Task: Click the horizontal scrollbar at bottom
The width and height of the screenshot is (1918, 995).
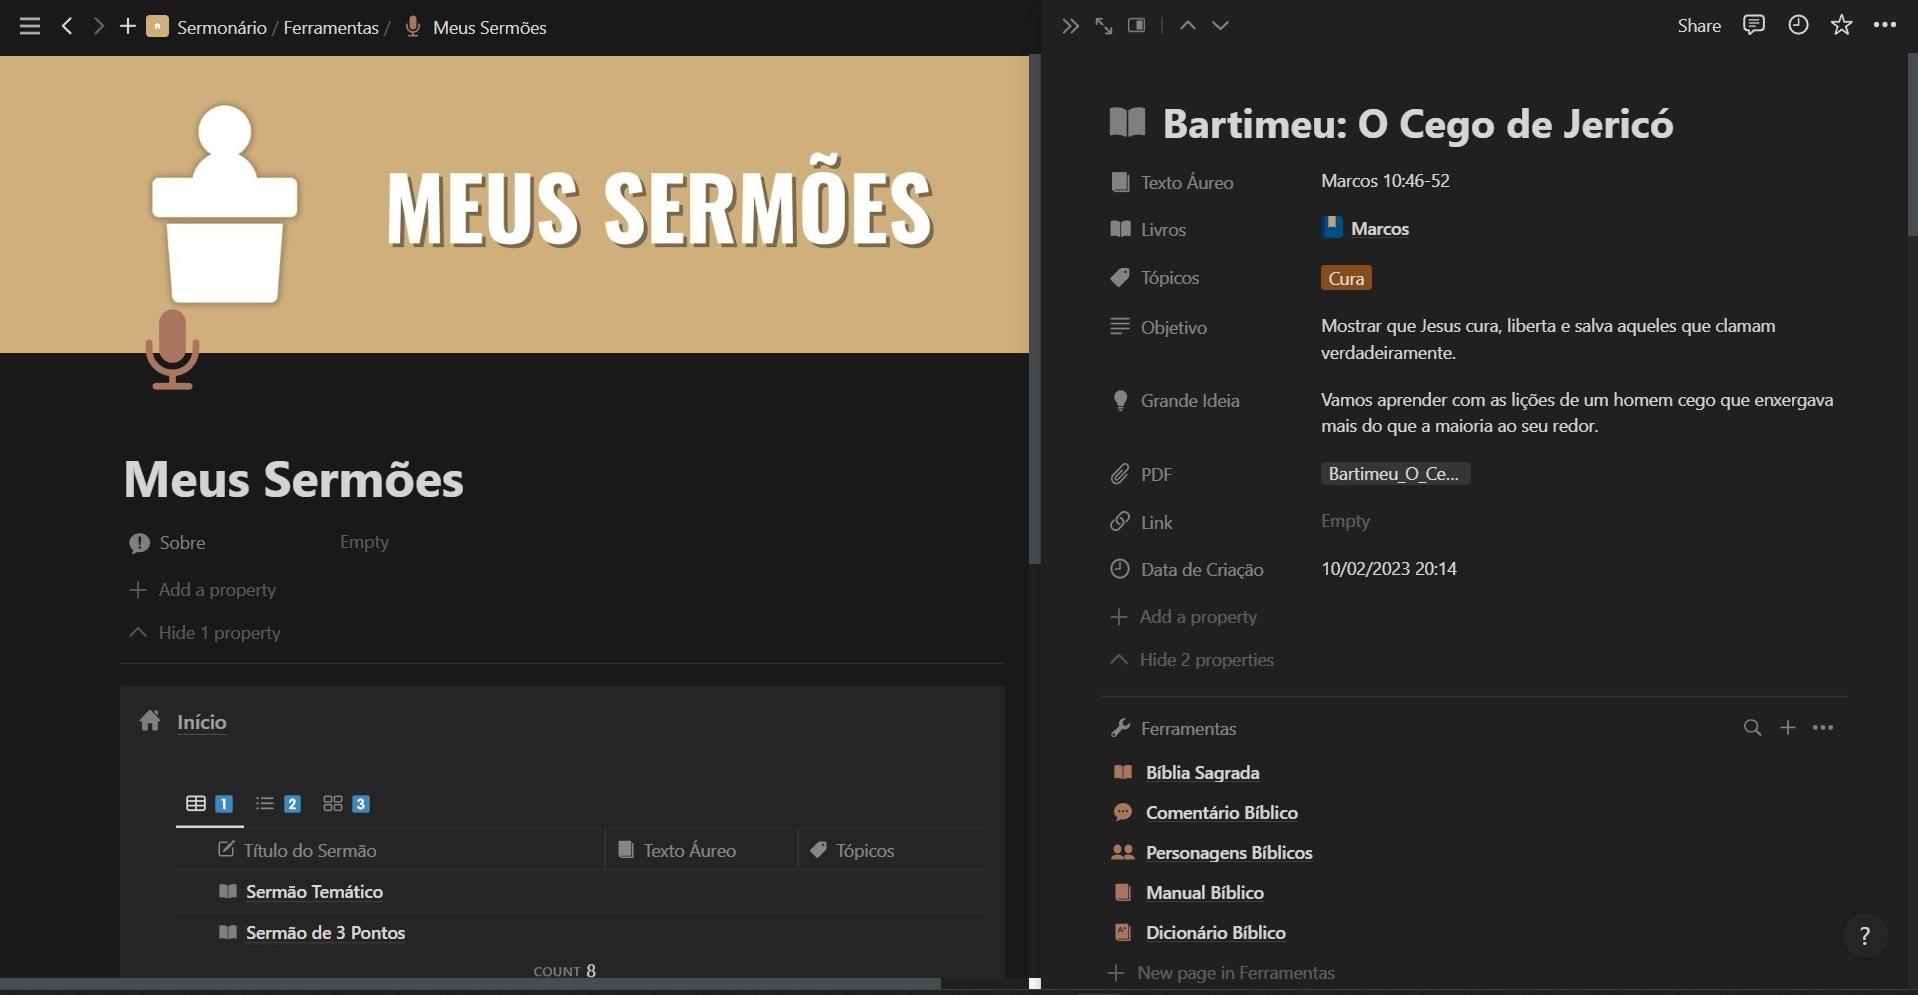Action: pos(470,984)
